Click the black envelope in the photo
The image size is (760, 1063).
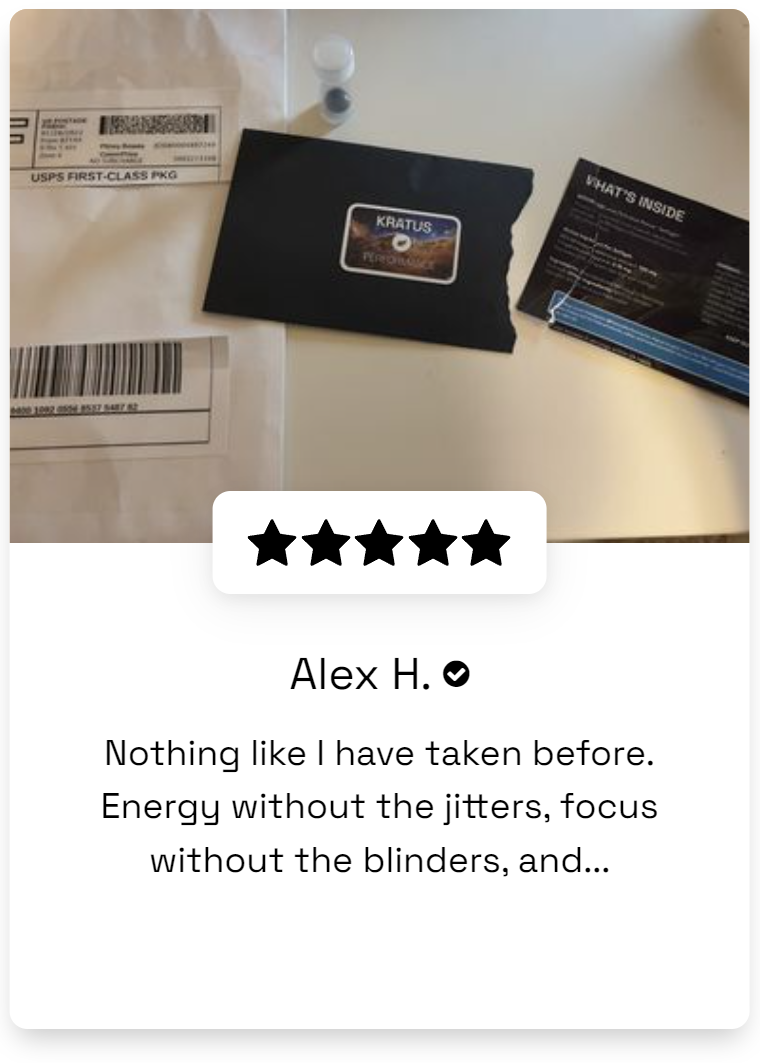coord(369,241)
